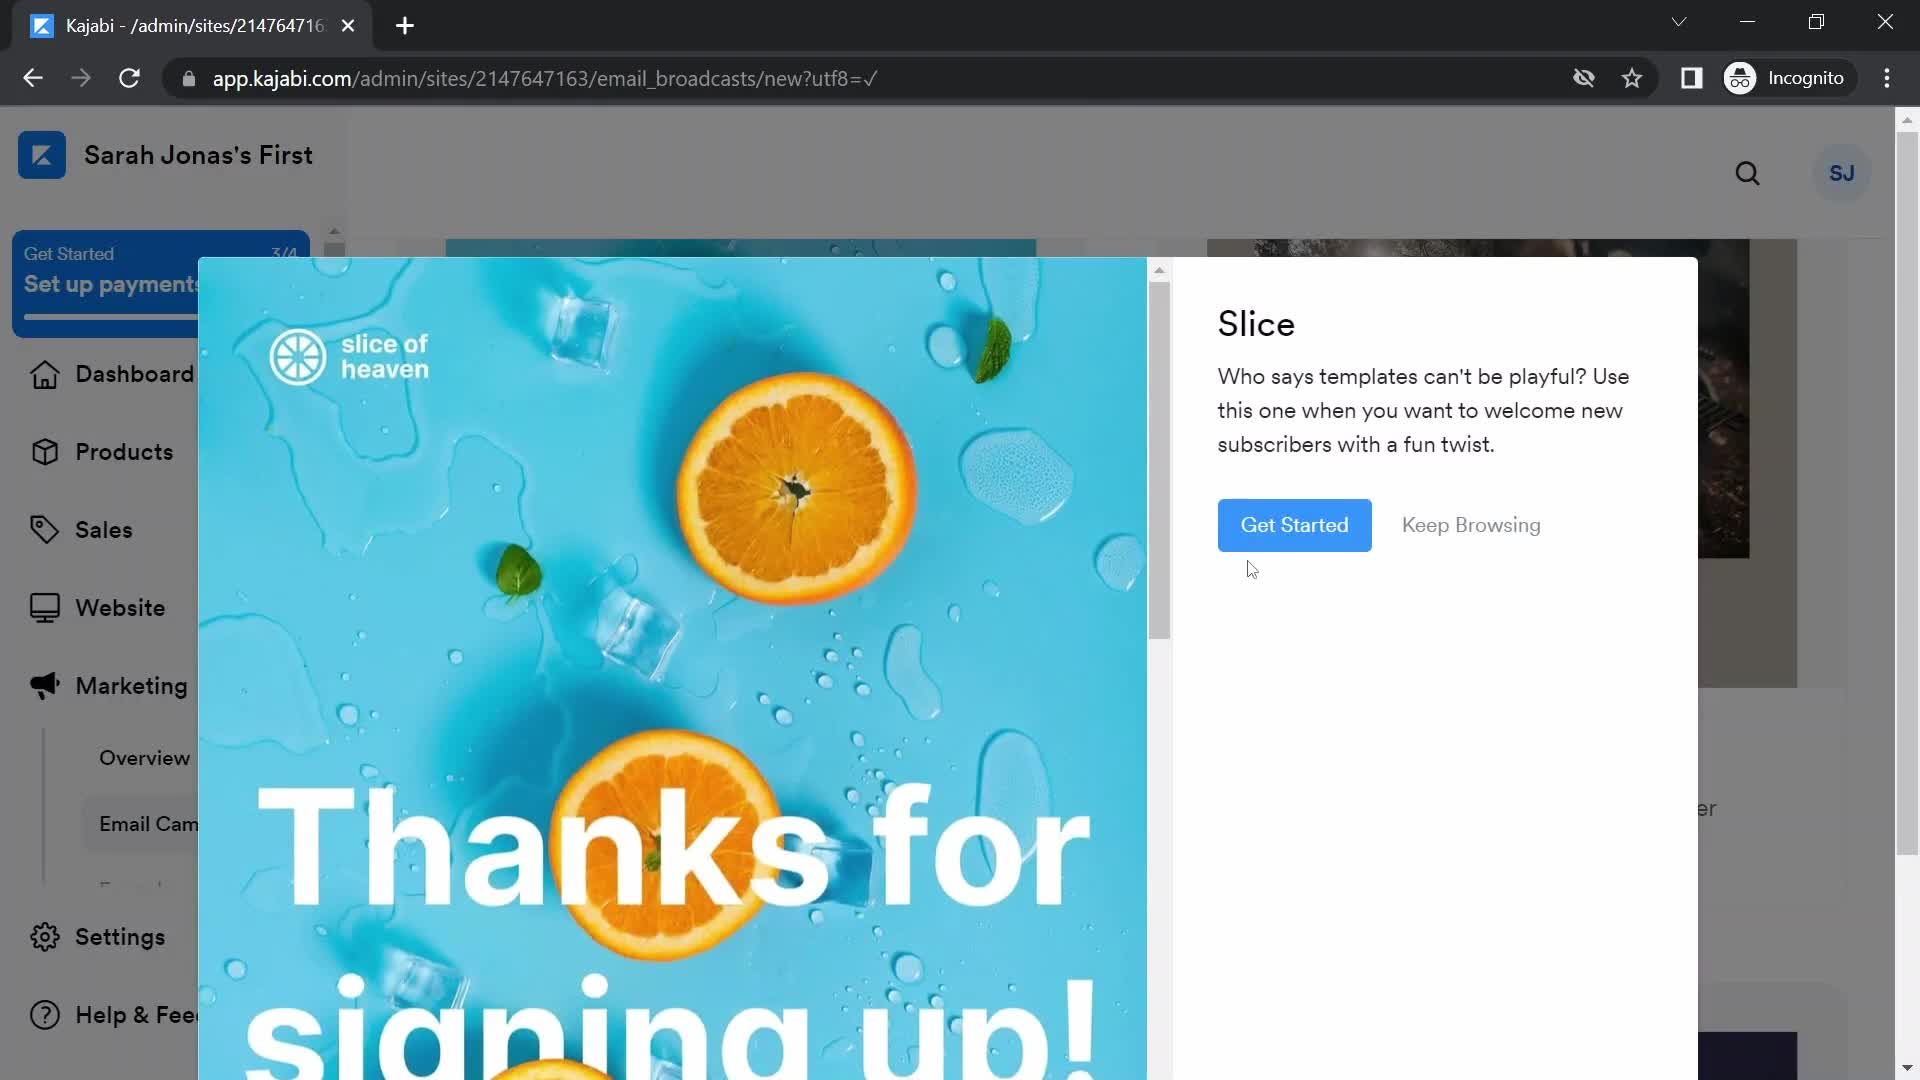Click the Dashboard icon in sidebar

coord(46,375)
